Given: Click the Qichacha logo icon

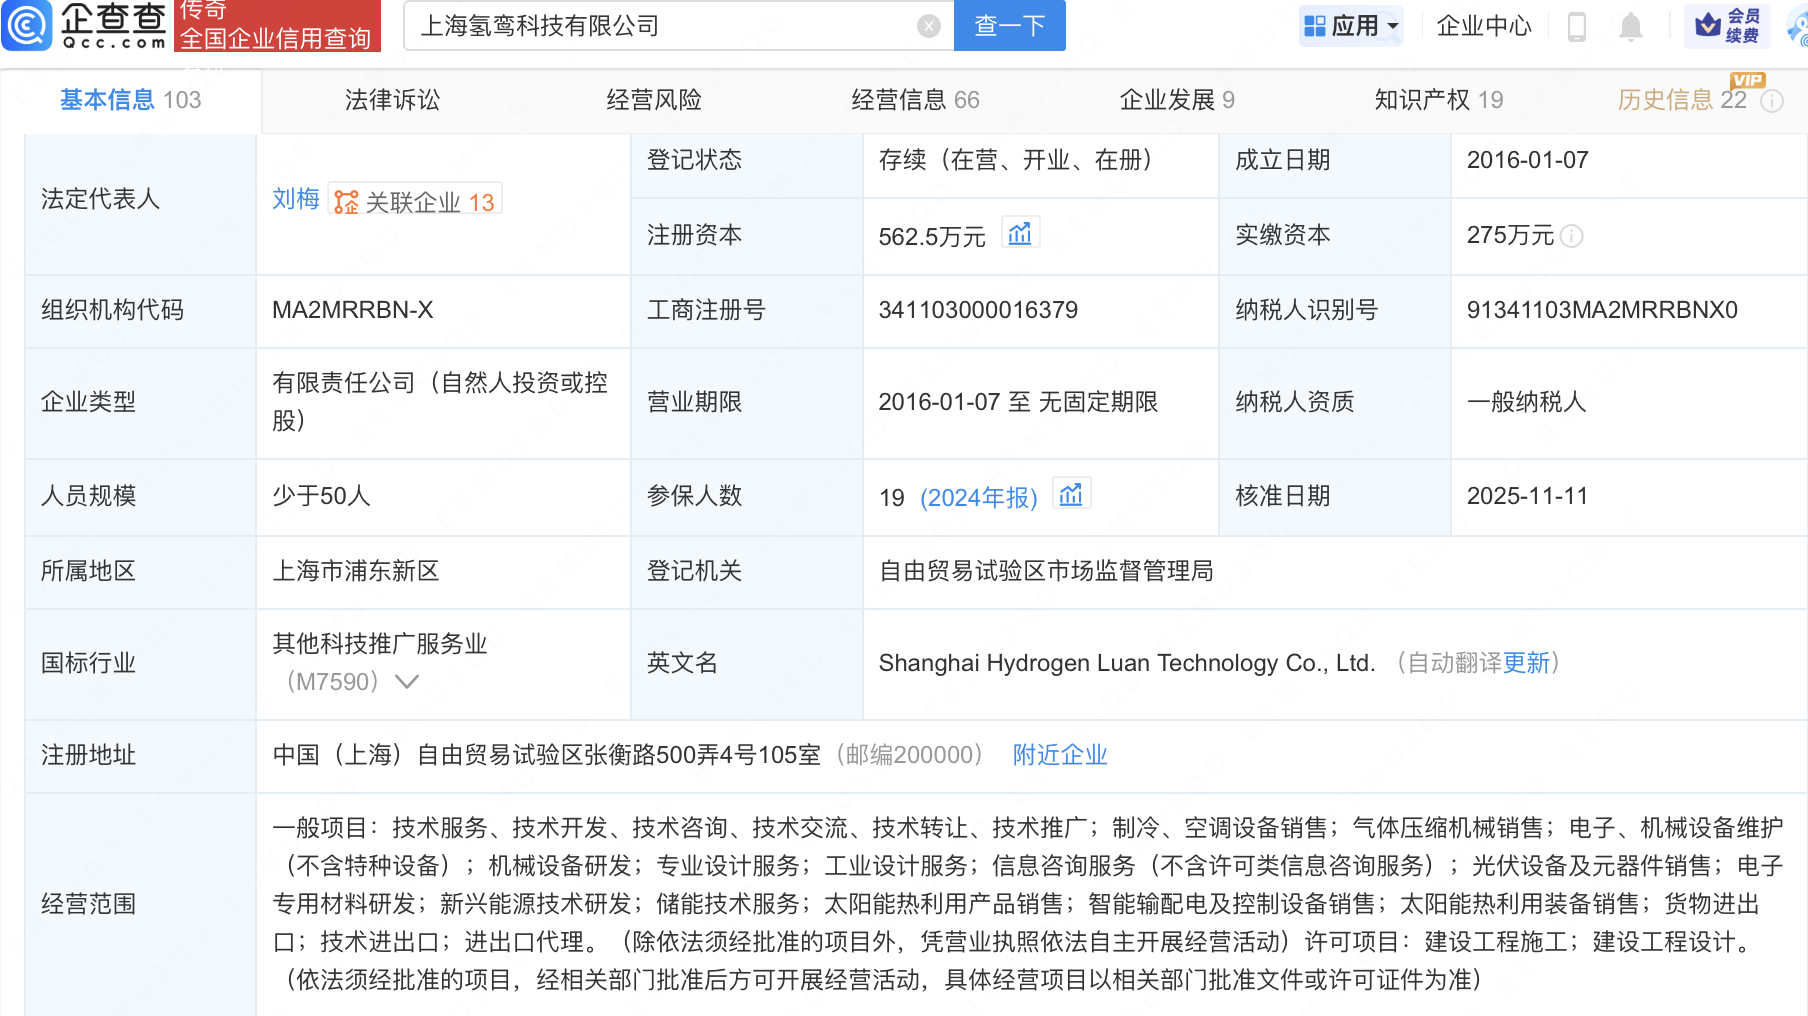Looking at the screenshot, I should pos(27,25).
